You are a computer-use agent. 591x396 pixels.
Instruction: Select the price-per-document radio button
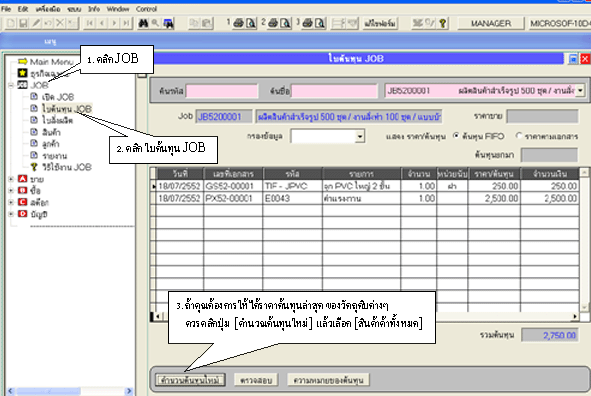coord(519,136)
